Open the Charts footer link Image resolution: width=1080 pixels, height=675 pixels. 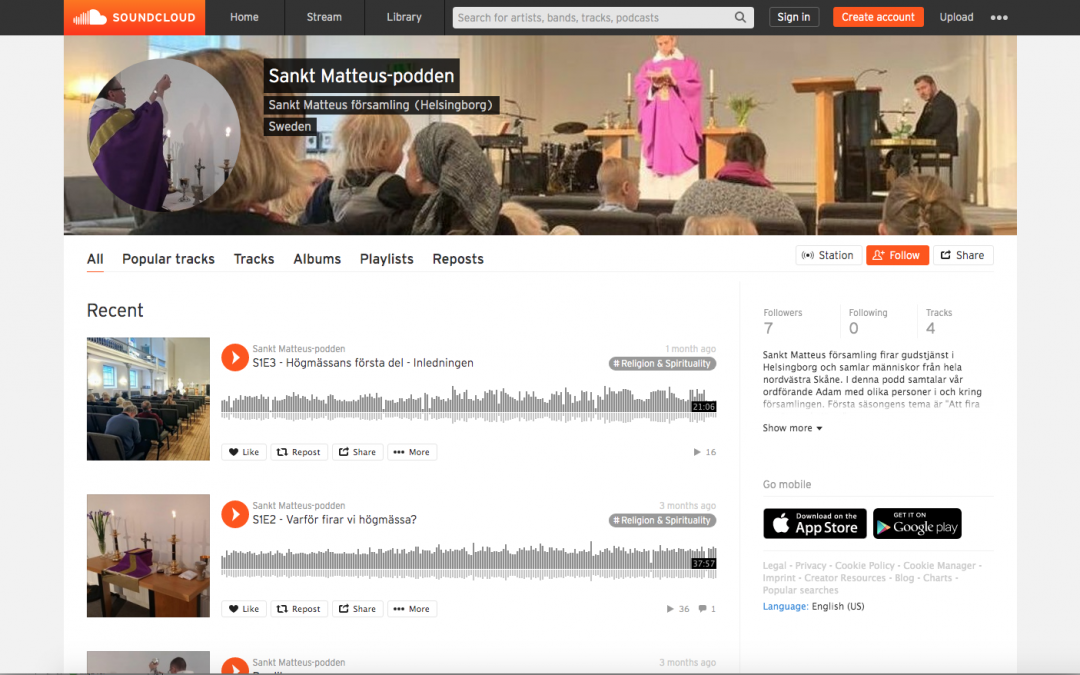[937, 578]
